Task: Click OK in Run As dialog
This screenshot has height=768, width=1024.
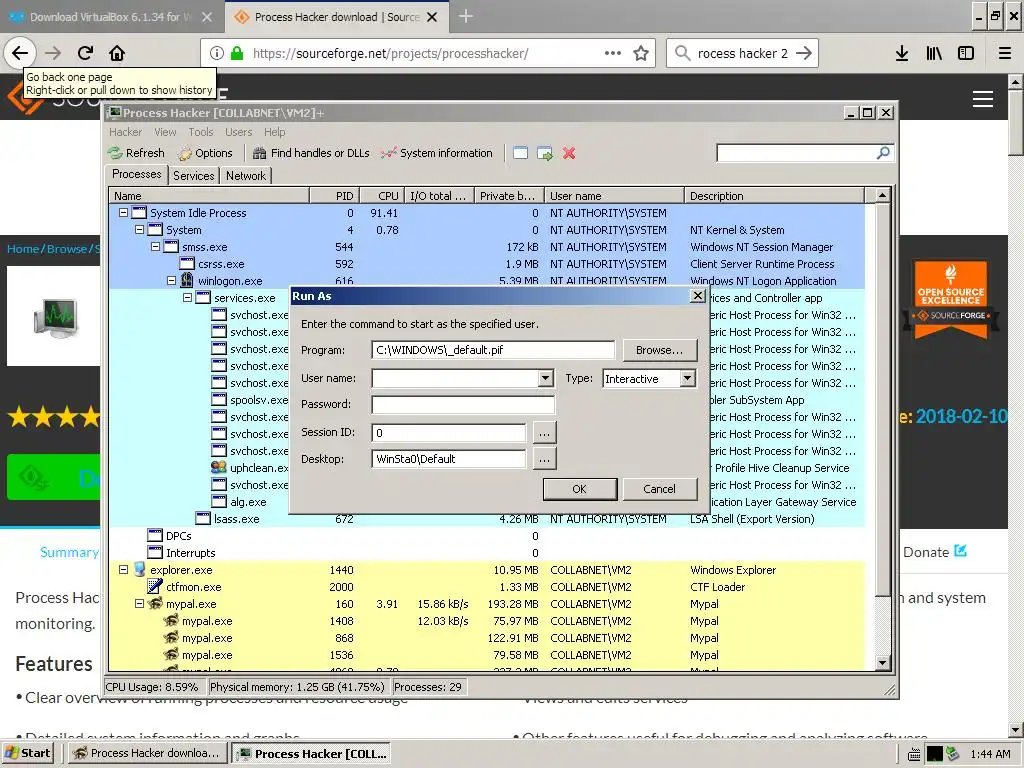Action: click(580, 489)
